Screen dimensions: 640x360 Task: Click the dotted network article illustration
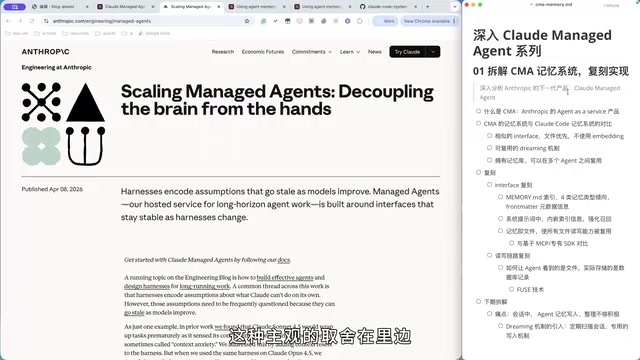(x=41, y=102)
